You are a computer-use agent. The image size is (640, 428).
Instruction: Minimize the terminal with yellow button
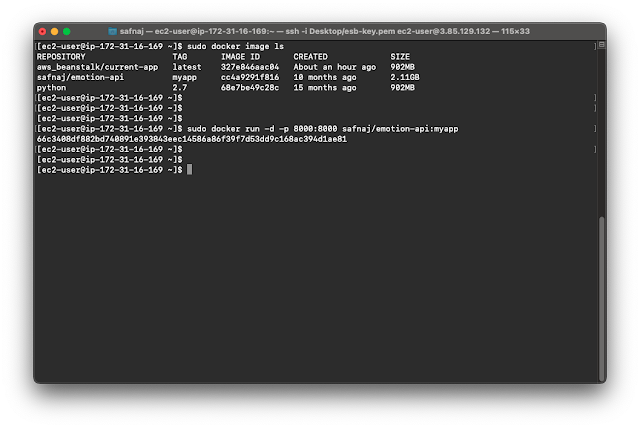pos(55,31)
